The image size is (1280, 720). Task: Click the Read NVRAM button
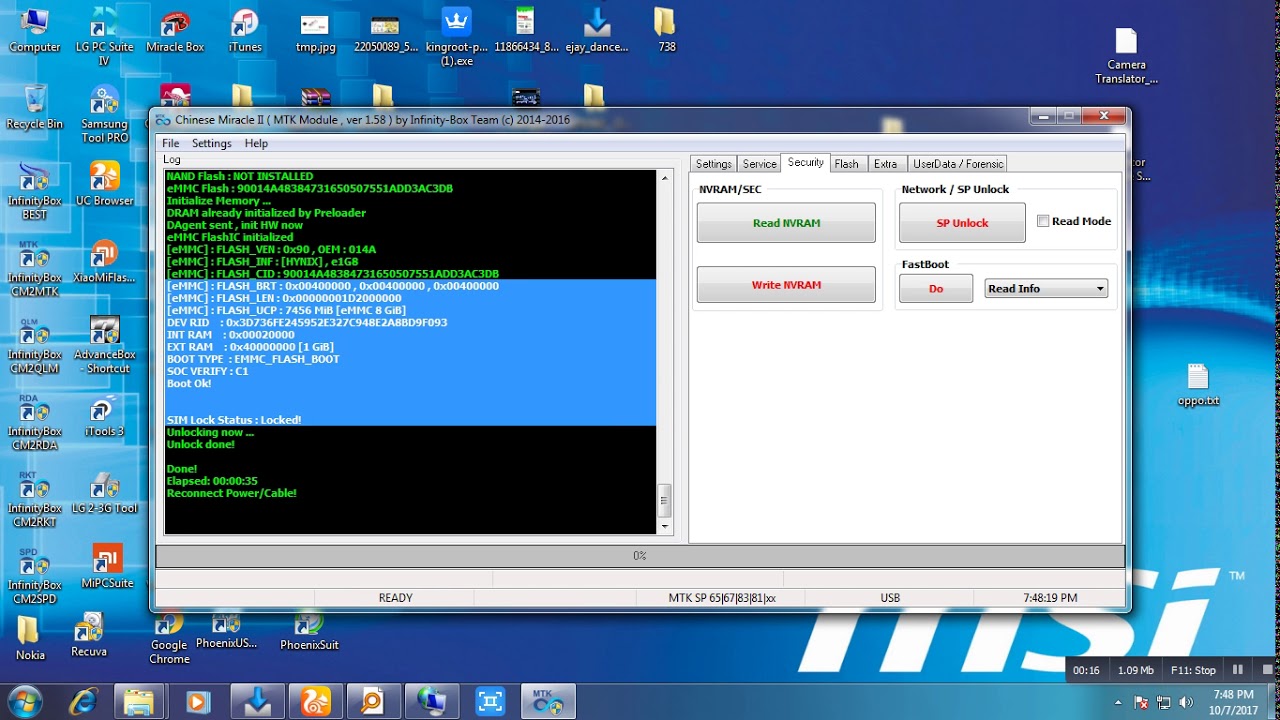pyautogui.click(x=786, y=223)
